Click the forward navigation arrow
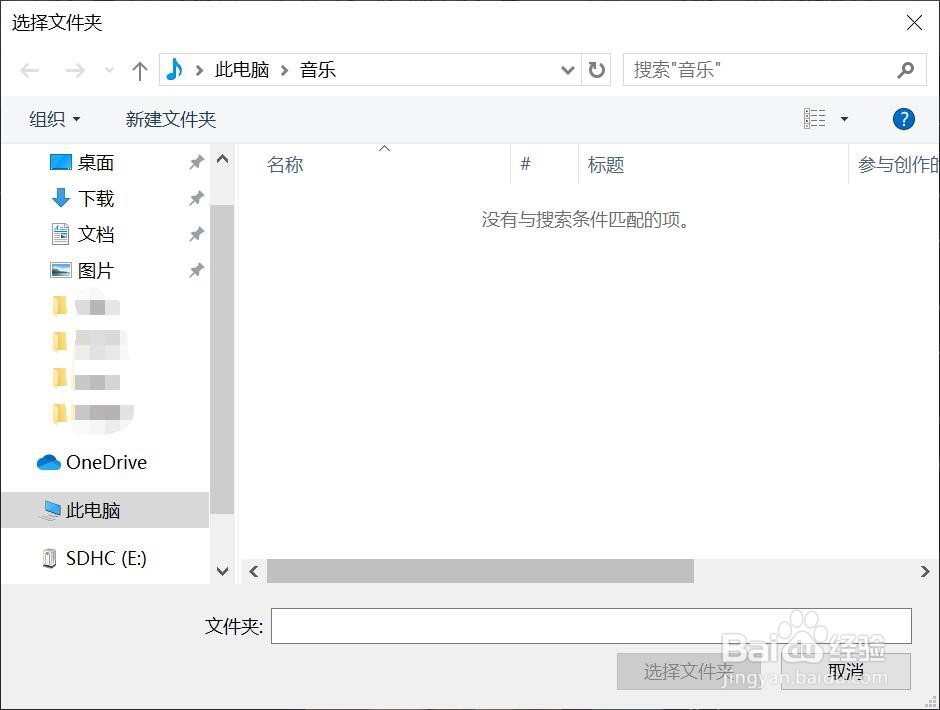940x710 pixels. pyautogui.click(x=74, y=69)
